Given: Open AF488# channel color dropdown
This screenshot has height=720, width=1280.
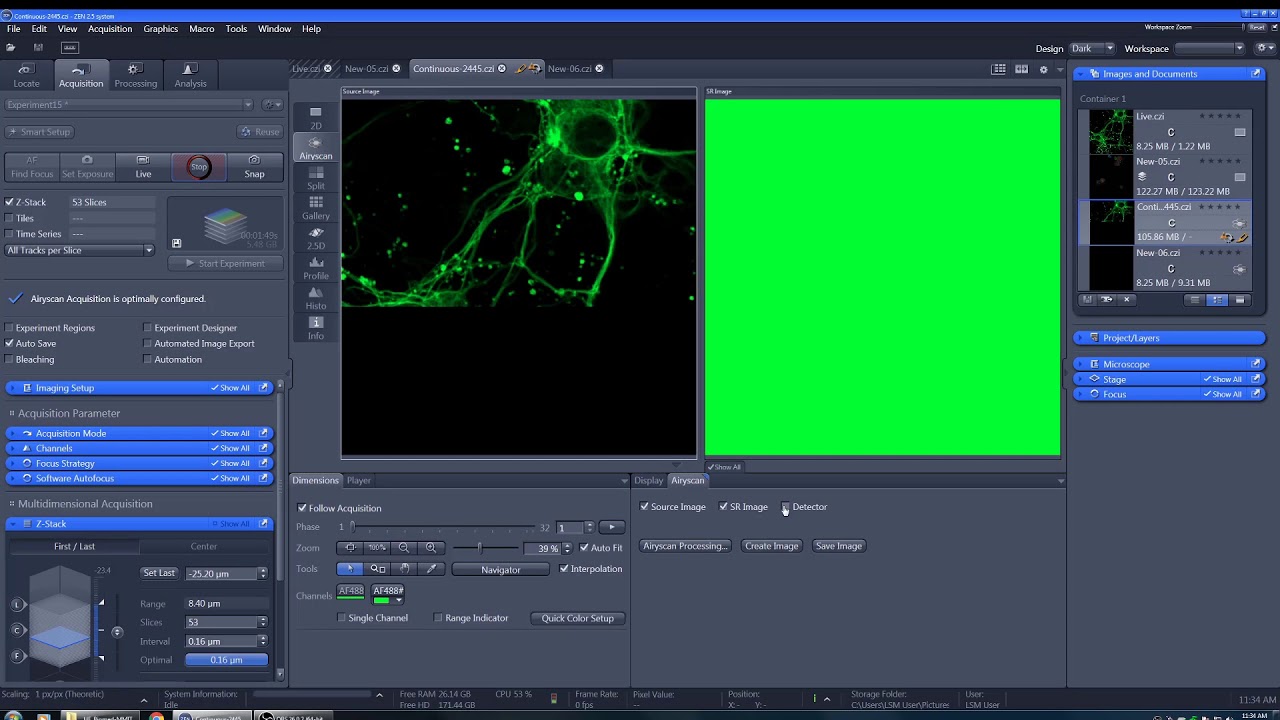Looking at the screenshot, I should click(x=399, y=600).
